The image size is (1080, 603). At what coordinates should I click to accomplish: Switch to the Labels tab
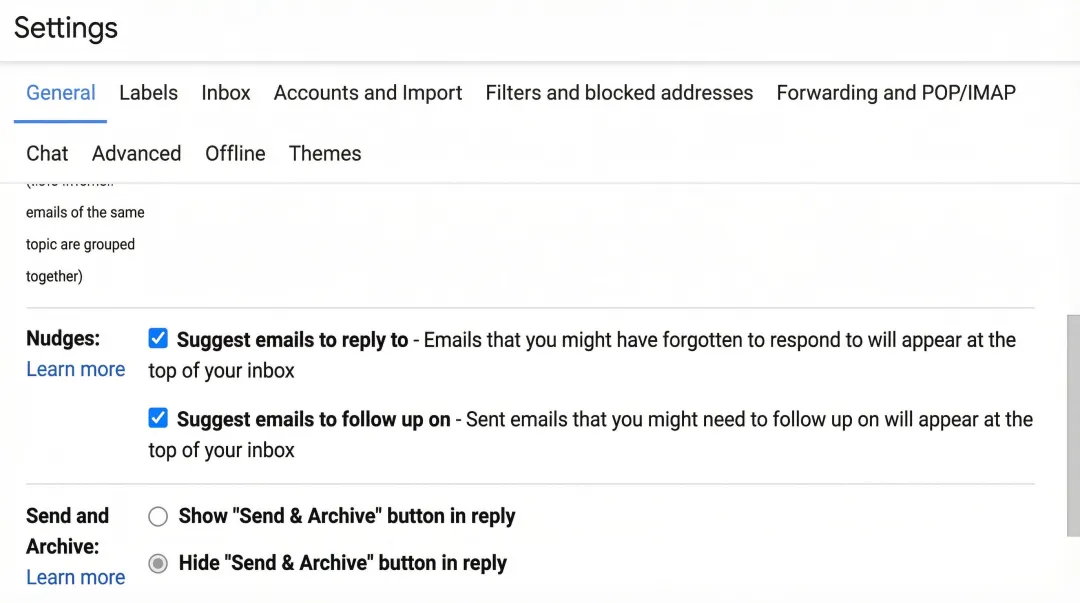point(148,92)
